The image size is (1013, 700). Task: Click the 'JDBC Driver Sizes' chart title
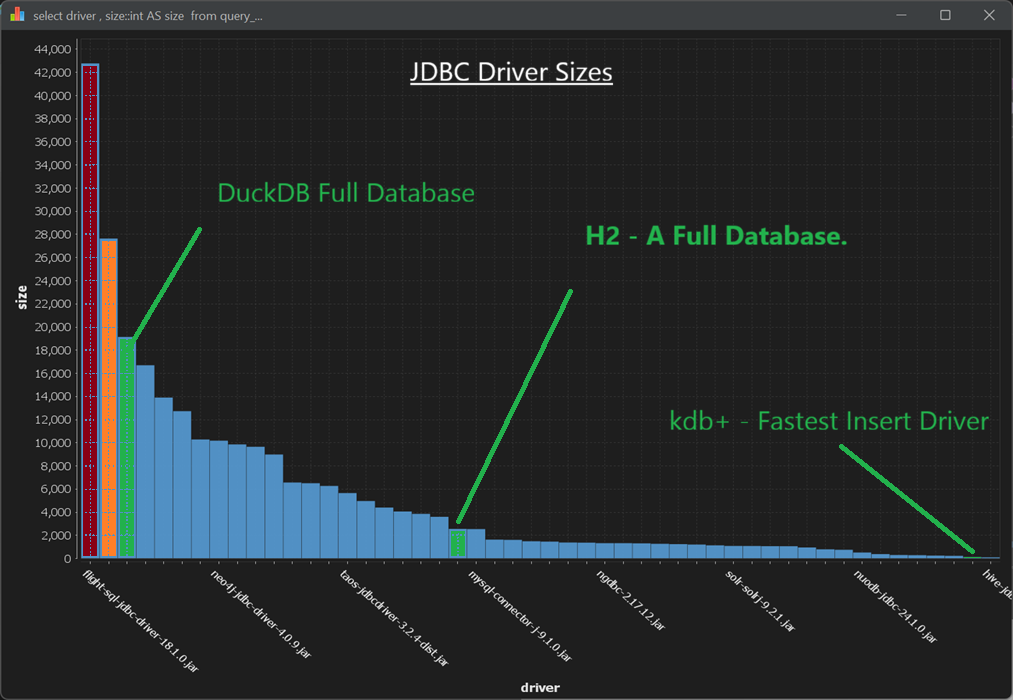point(511,73)
